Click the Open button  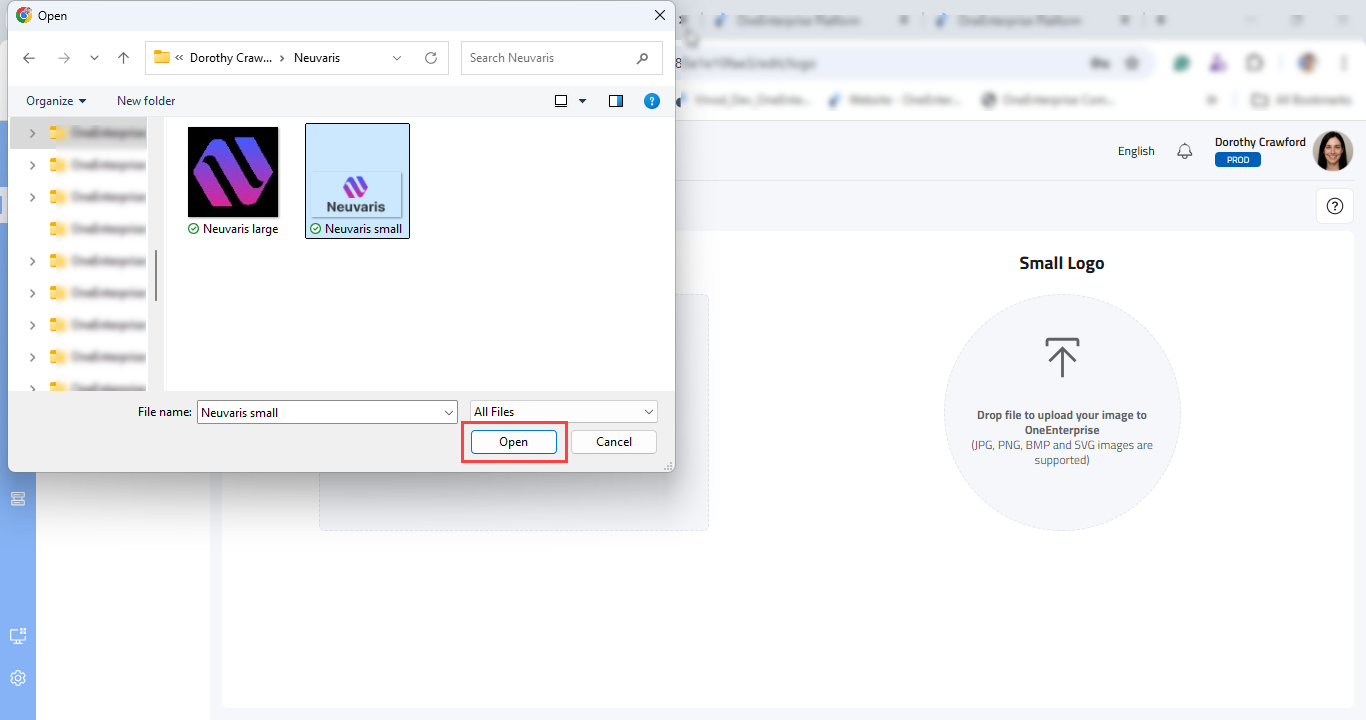513,442
